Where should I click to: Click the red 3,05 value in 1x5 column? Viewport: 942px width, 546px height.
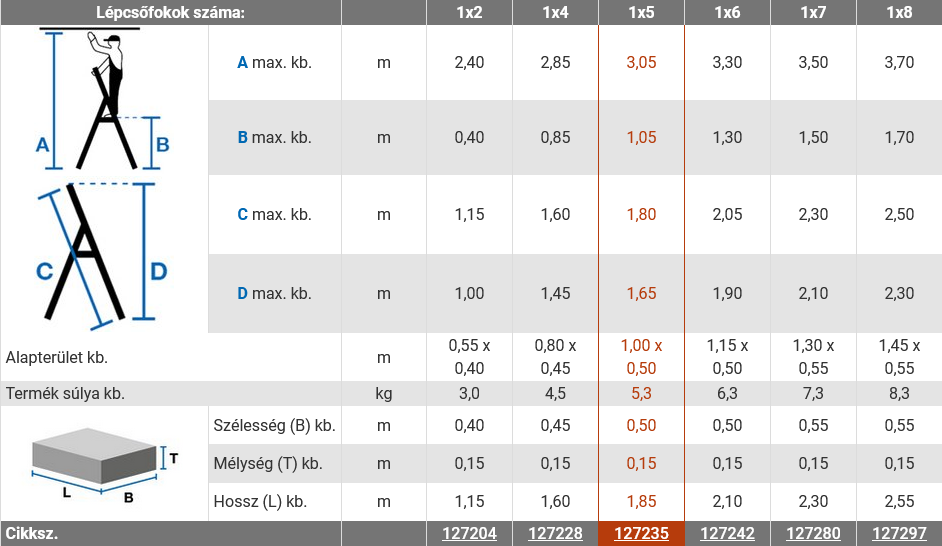click(641, 62)
